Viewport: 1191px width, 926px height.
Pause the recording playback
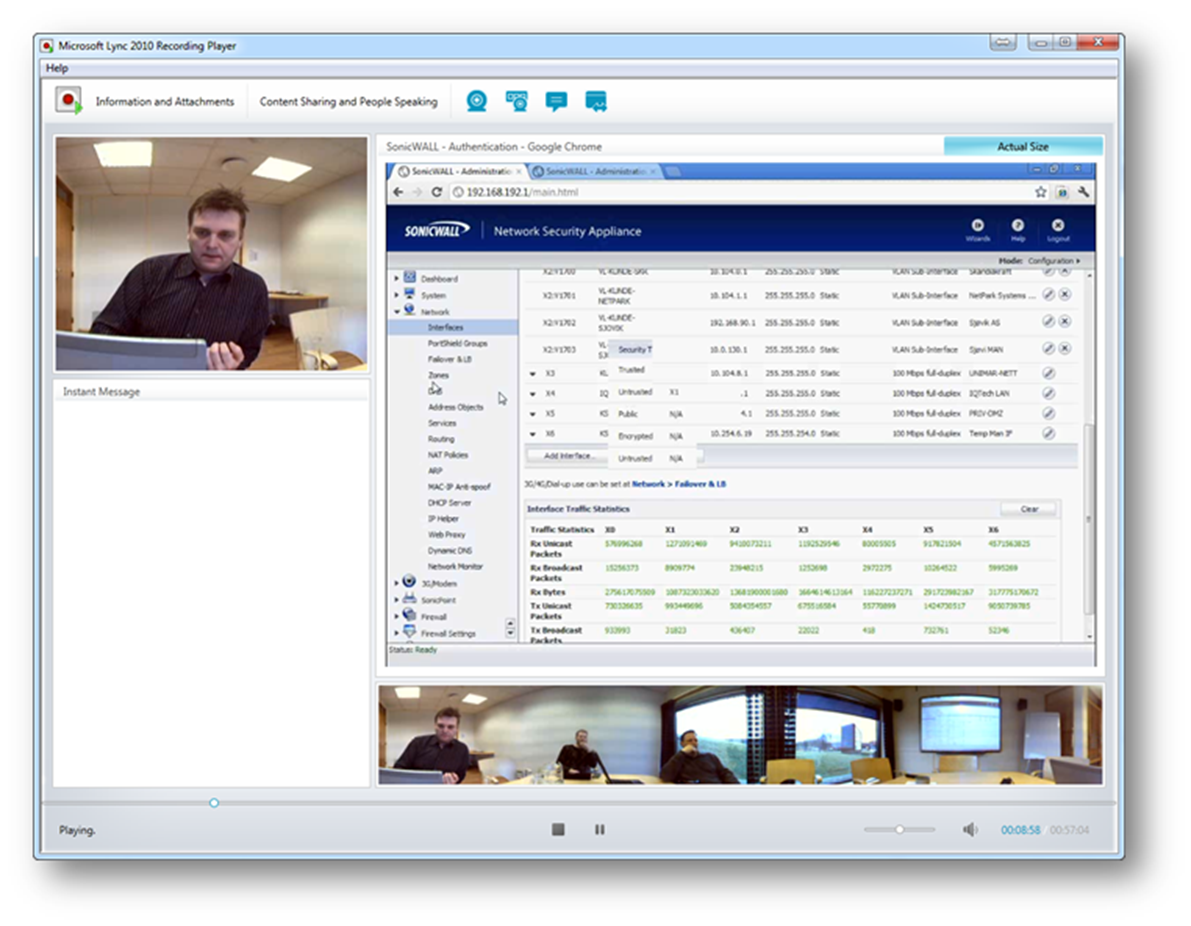[599, 830]
